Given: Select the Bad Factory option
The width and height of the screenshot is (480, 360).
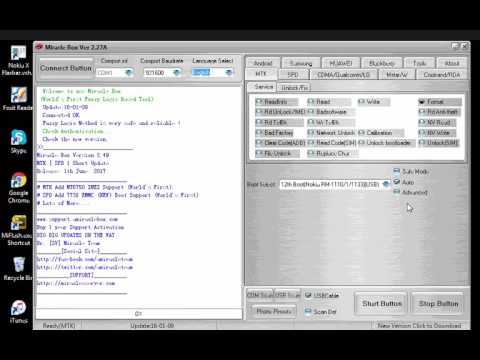Looking at the screenshot, I should click(274, 133).
